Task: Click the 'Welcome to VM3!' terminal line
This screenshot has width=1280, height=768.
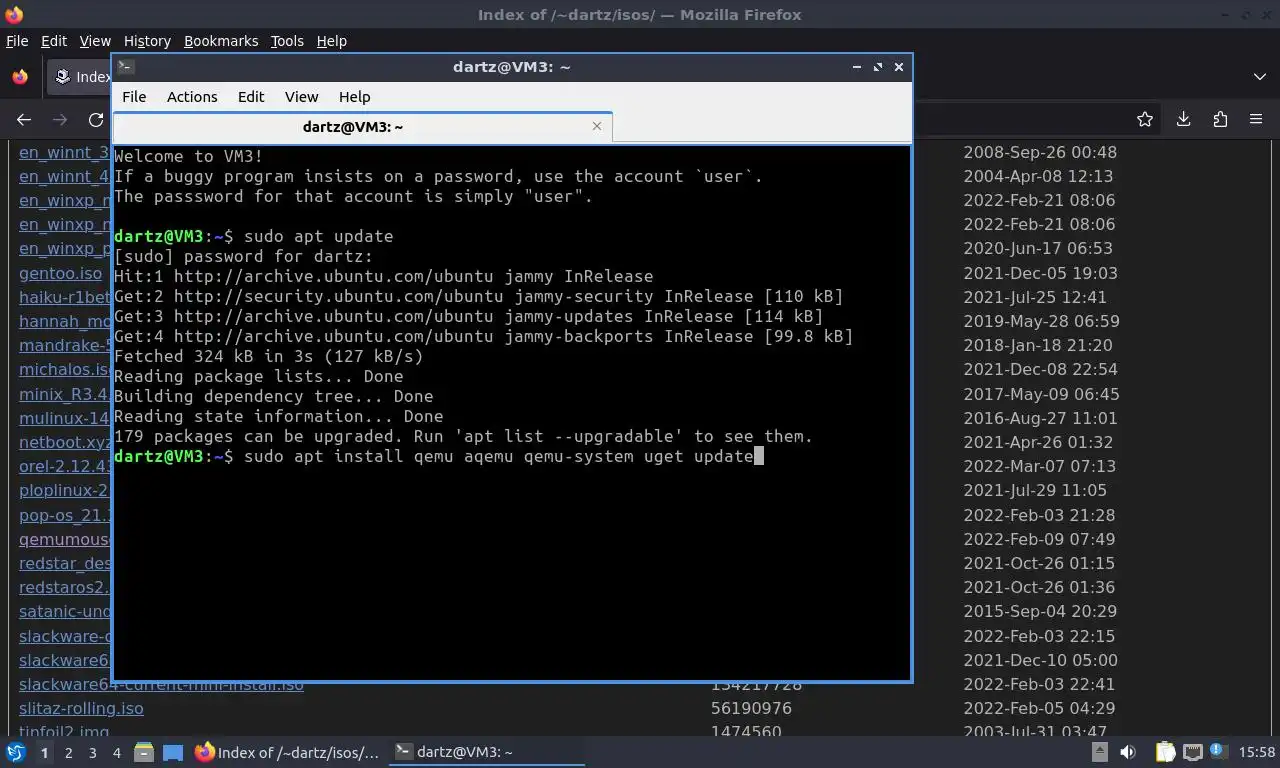Action: (188, 156)
